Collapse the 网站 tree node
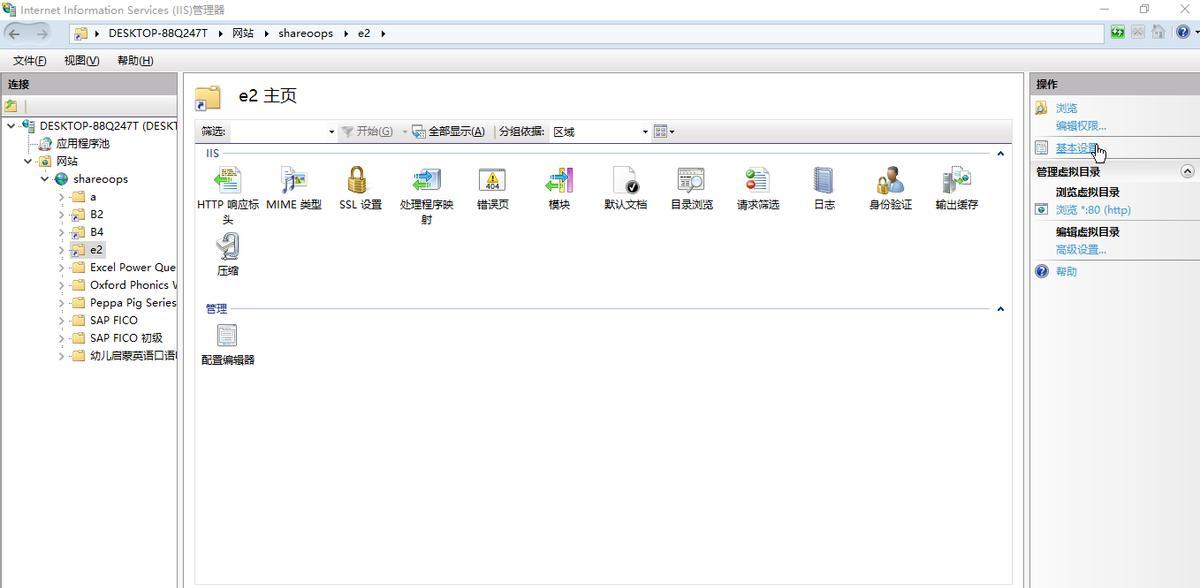The height and width of the screenshot is (588, 1200). coord(28,161)
